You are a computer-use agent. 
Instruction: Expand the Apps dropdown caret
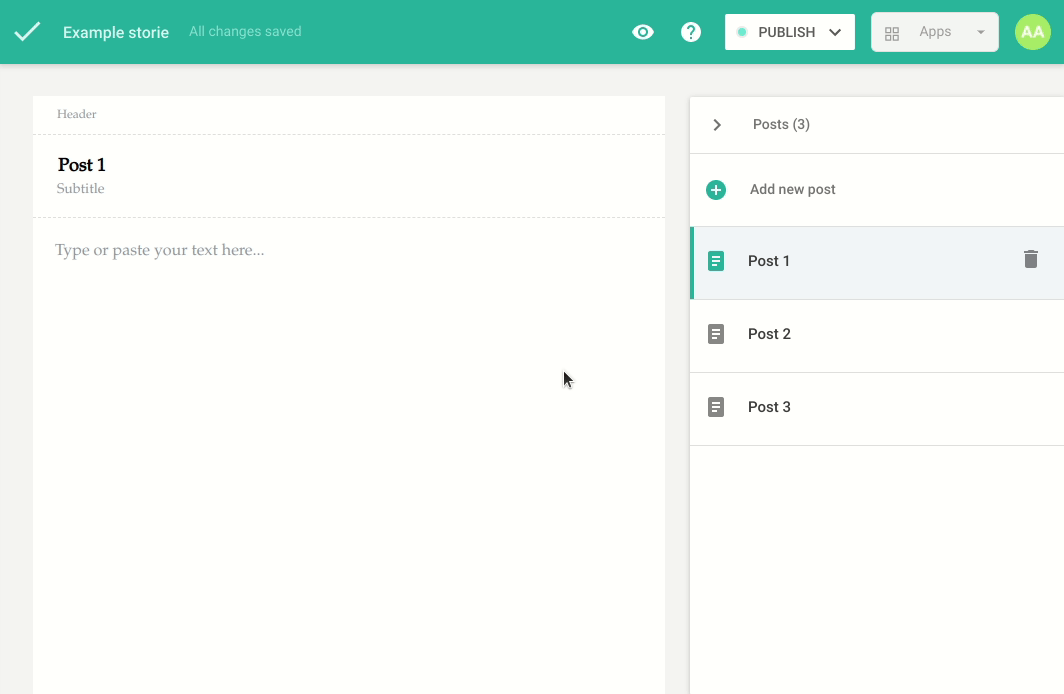click(x=980, y=32)
